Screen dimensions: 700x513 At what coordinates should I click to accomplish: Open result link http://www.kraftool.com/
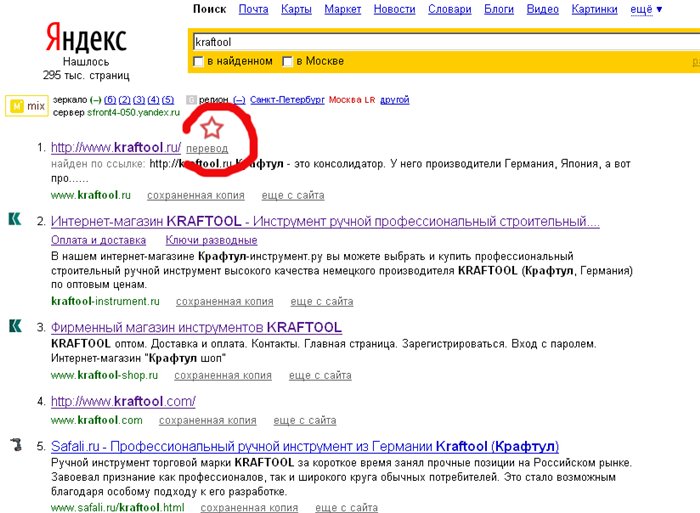click(x=123, y=401)
